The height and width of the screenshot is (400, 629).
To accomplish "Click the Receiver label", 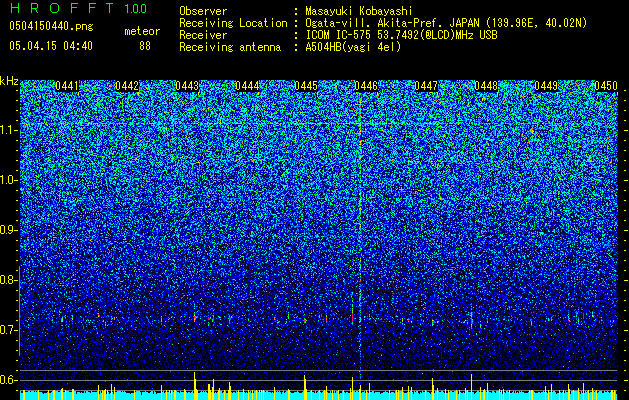I will point(203,35).
